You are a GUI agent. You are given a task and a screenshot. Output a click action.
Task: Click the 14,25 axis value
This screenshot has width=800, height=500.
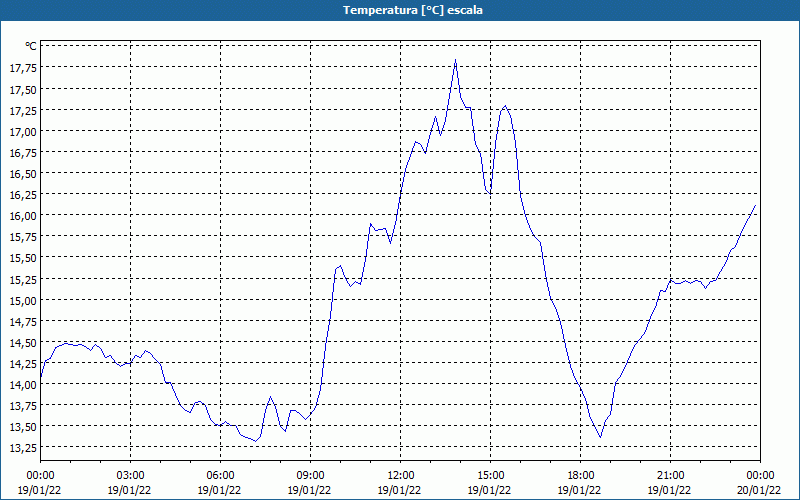point(23,364)
